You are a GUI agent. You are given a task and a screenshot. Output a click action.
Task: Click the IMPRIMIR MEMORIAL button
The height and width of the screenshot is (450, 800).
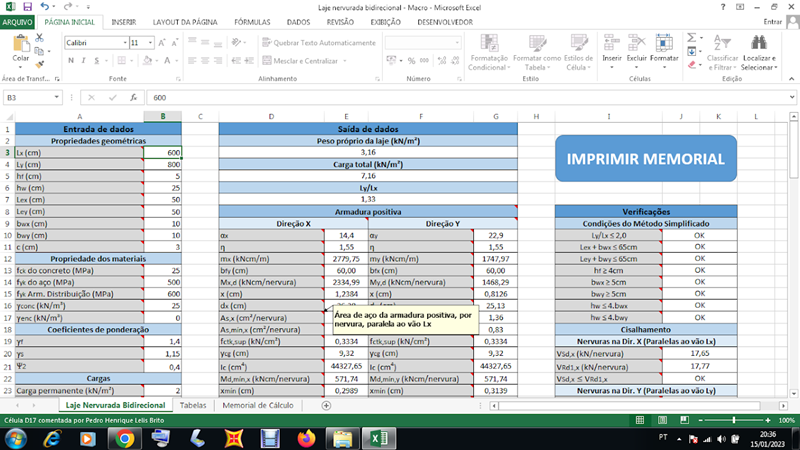pyautogui.click(x=646, y=159)
